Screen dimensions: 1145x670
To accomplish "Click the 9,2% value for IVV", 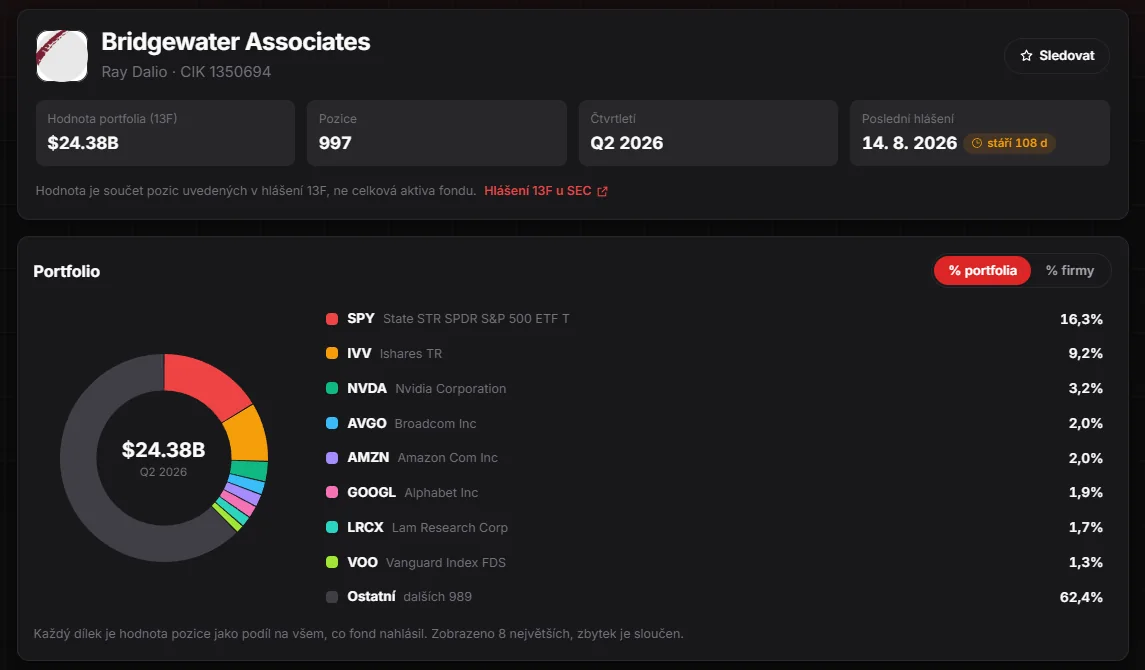I will pyautogui.click(x=1085, y=353).
